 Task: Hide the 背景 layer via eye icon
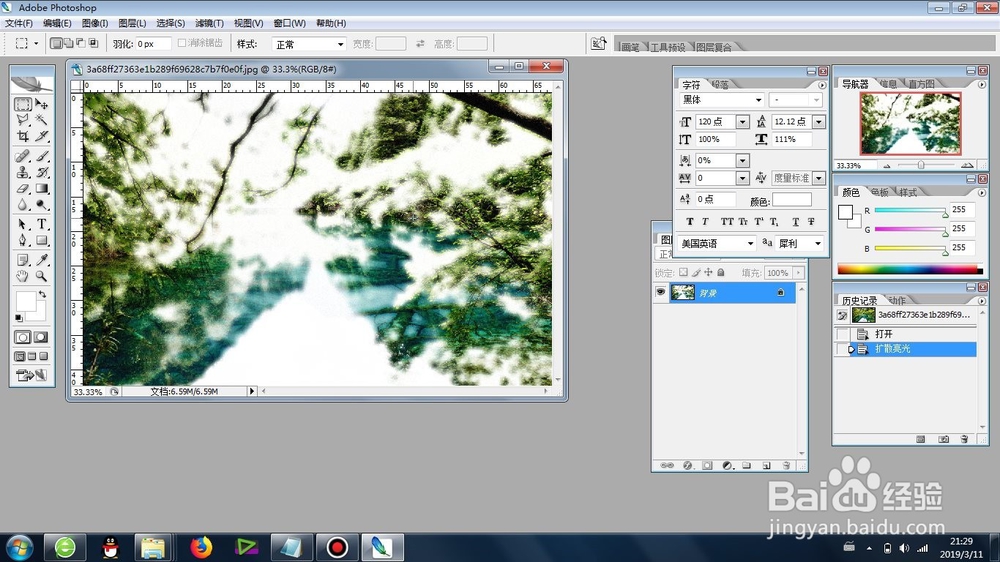pos(661,292)
